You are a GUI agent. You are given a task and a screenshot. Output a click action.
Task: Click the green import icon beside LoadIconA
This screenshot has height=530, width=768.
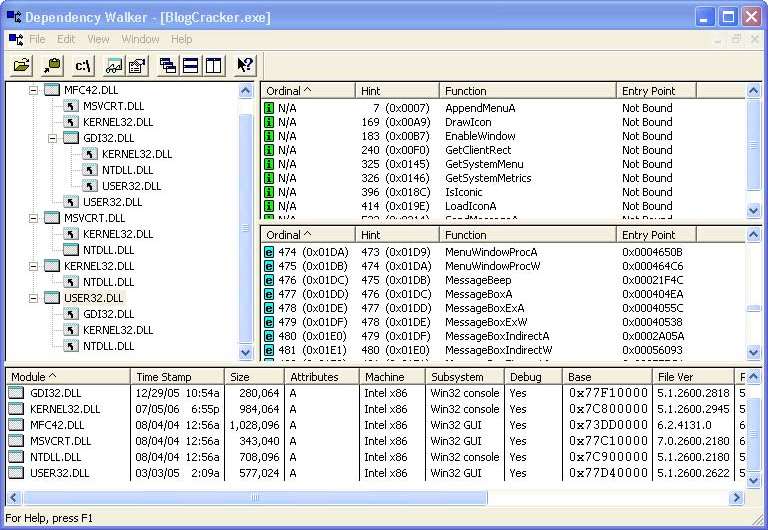click(x=269, y=206)
